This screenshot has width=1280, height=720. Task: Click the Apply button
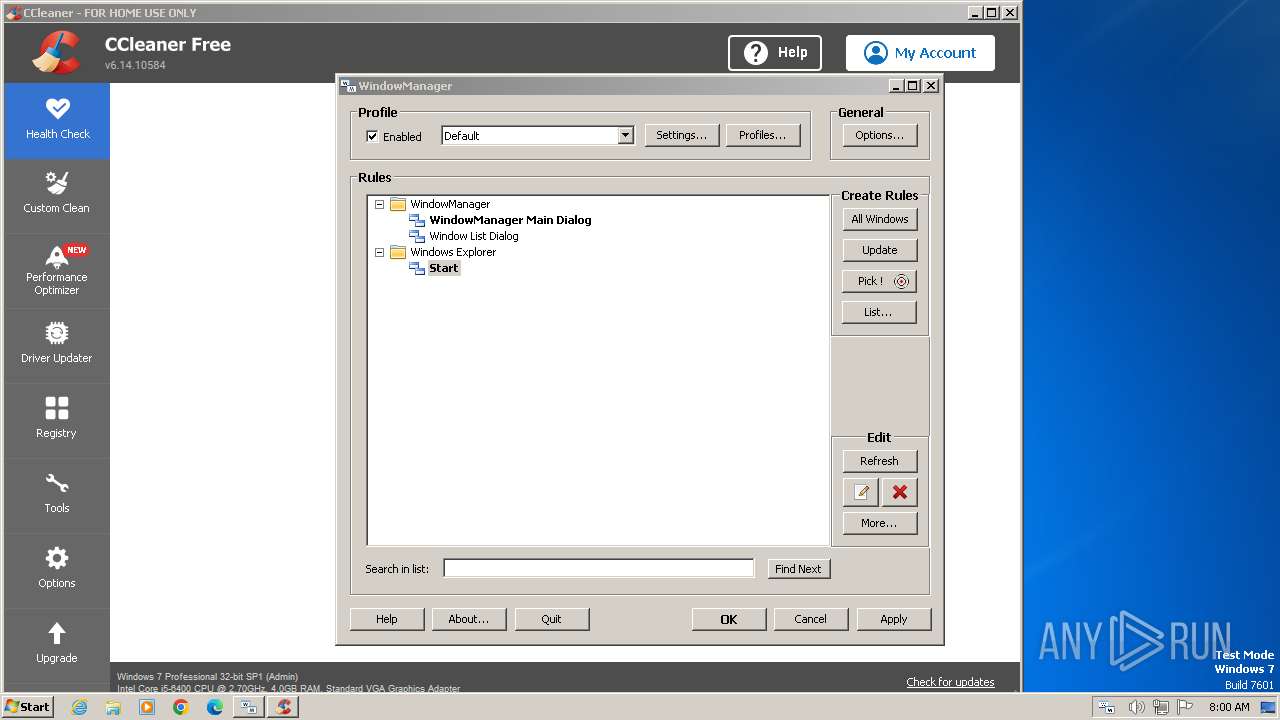[894, 619]
